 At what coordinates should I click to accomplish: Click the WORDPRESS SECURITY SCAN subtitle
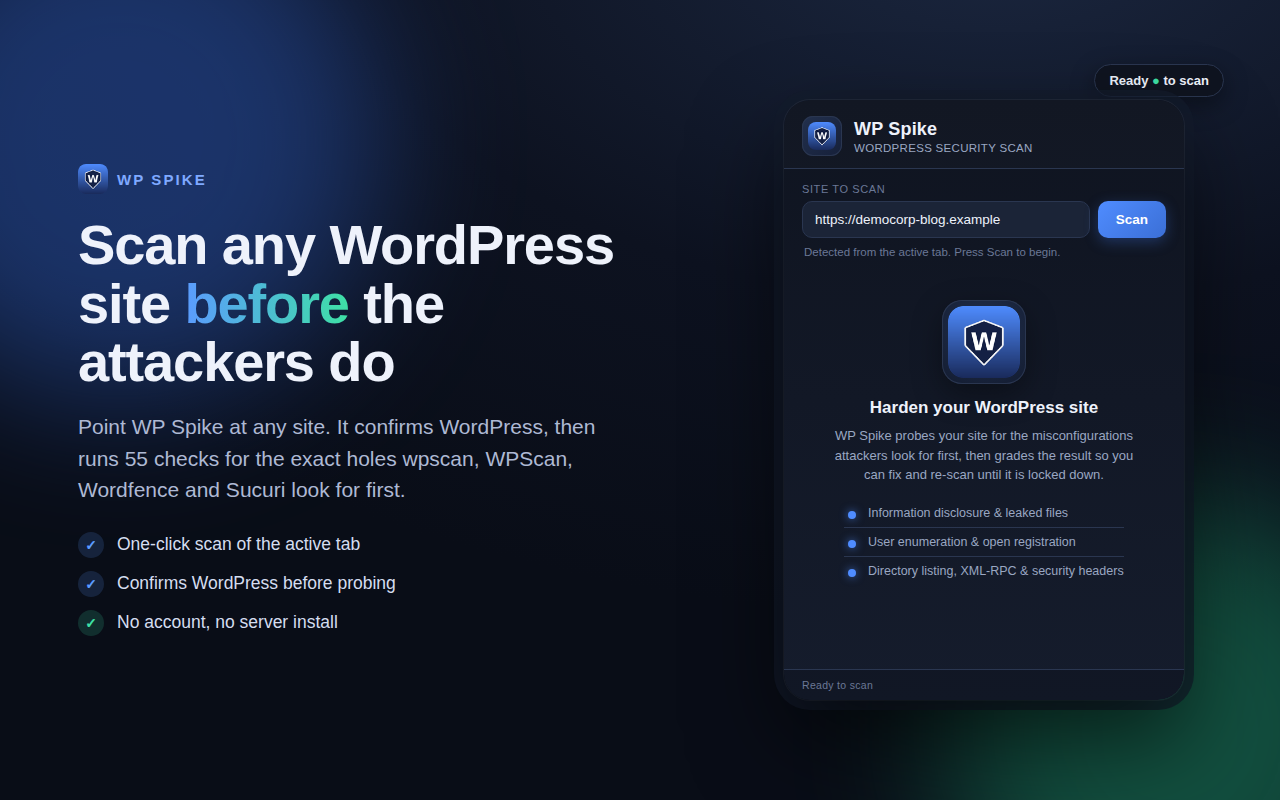pyautogui.click(x=943, y=148)
